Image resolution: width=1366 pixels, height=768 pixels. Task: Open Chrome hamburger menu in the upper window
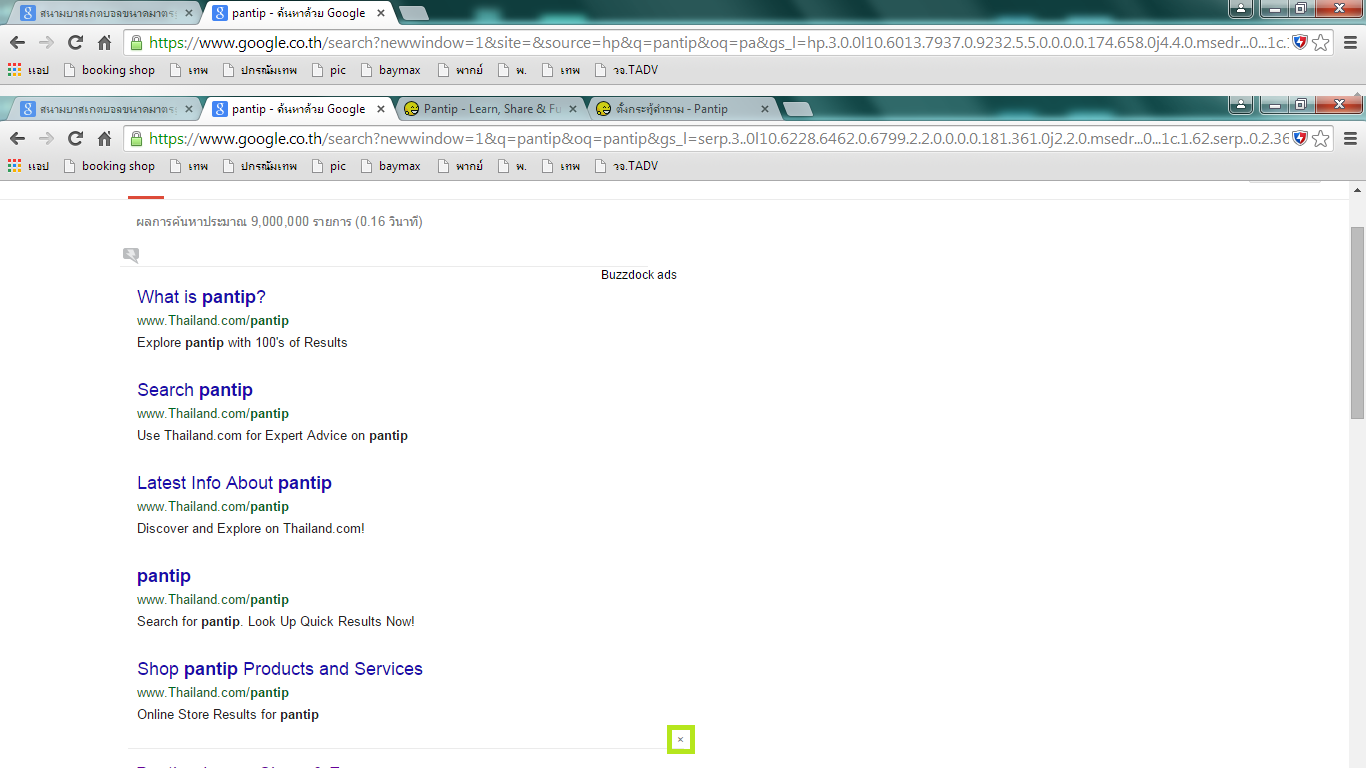coord(1350,43)
